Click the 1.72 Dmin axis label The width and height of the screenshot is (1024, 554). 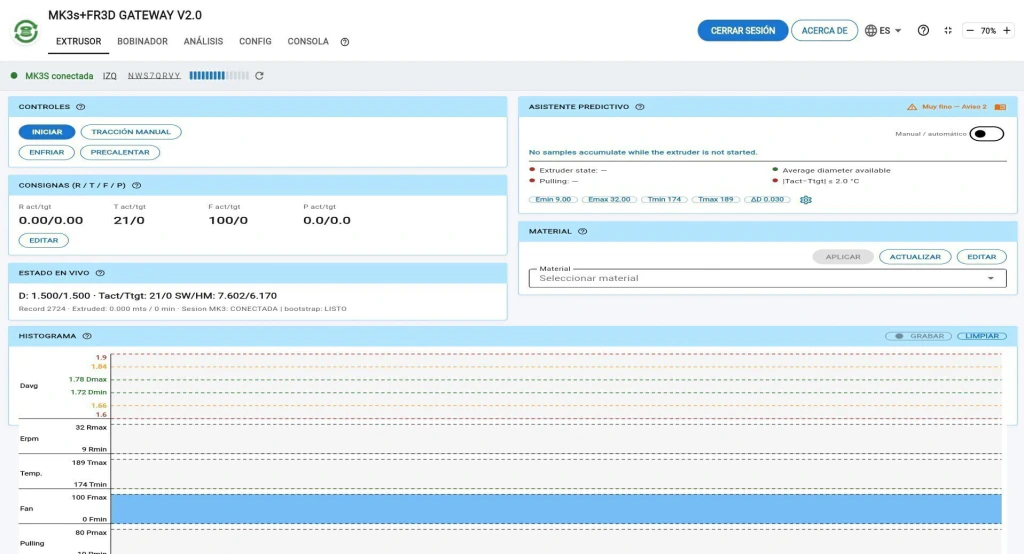[89, 393]
